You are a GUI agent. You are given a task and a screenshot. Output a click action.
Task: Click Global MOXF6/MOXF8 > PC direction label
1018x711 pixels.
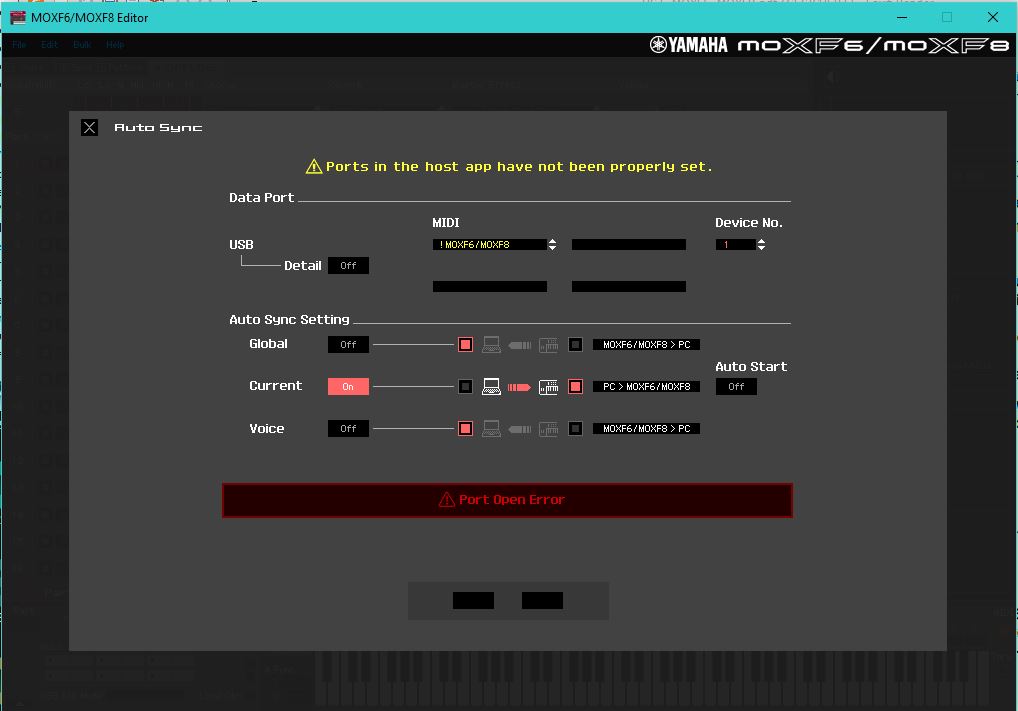click(x=646, y=345)
